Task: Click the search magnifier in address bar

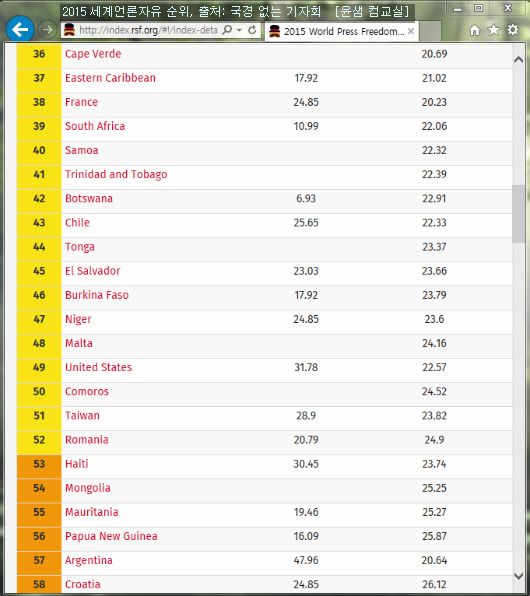Action: (227, 30)
